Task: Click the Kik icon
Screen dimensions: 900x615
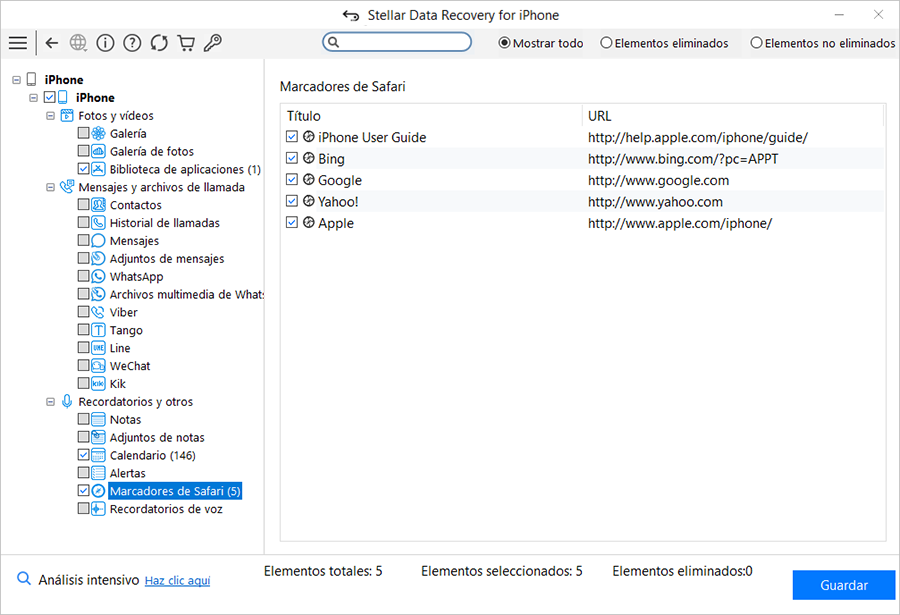Action: coord(99,383)
